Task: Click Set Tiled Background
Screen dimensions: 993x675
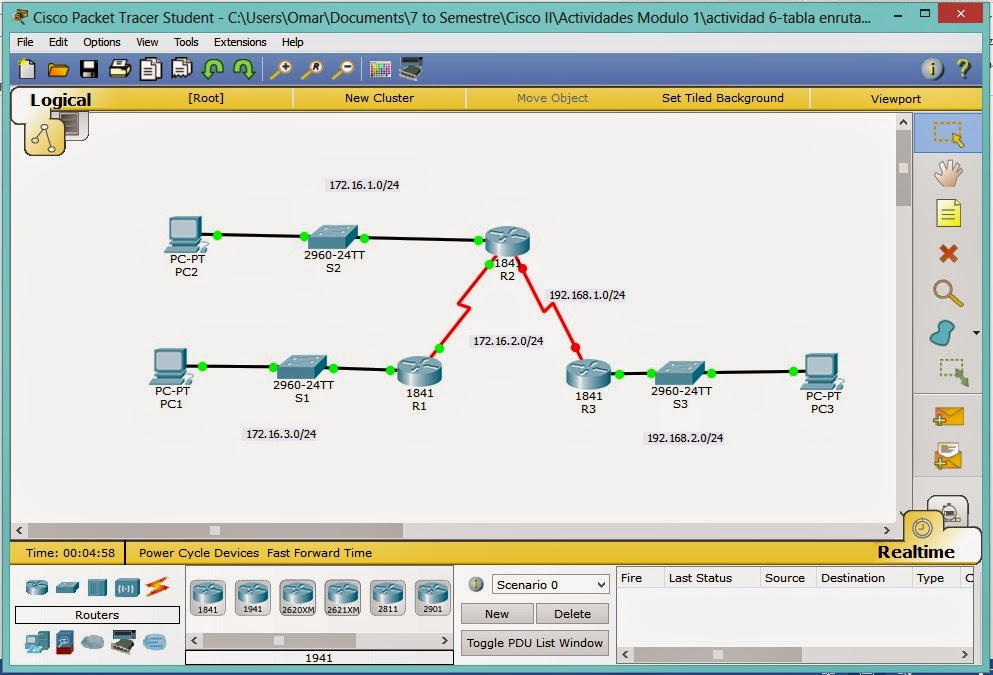Action: point(723,98)
